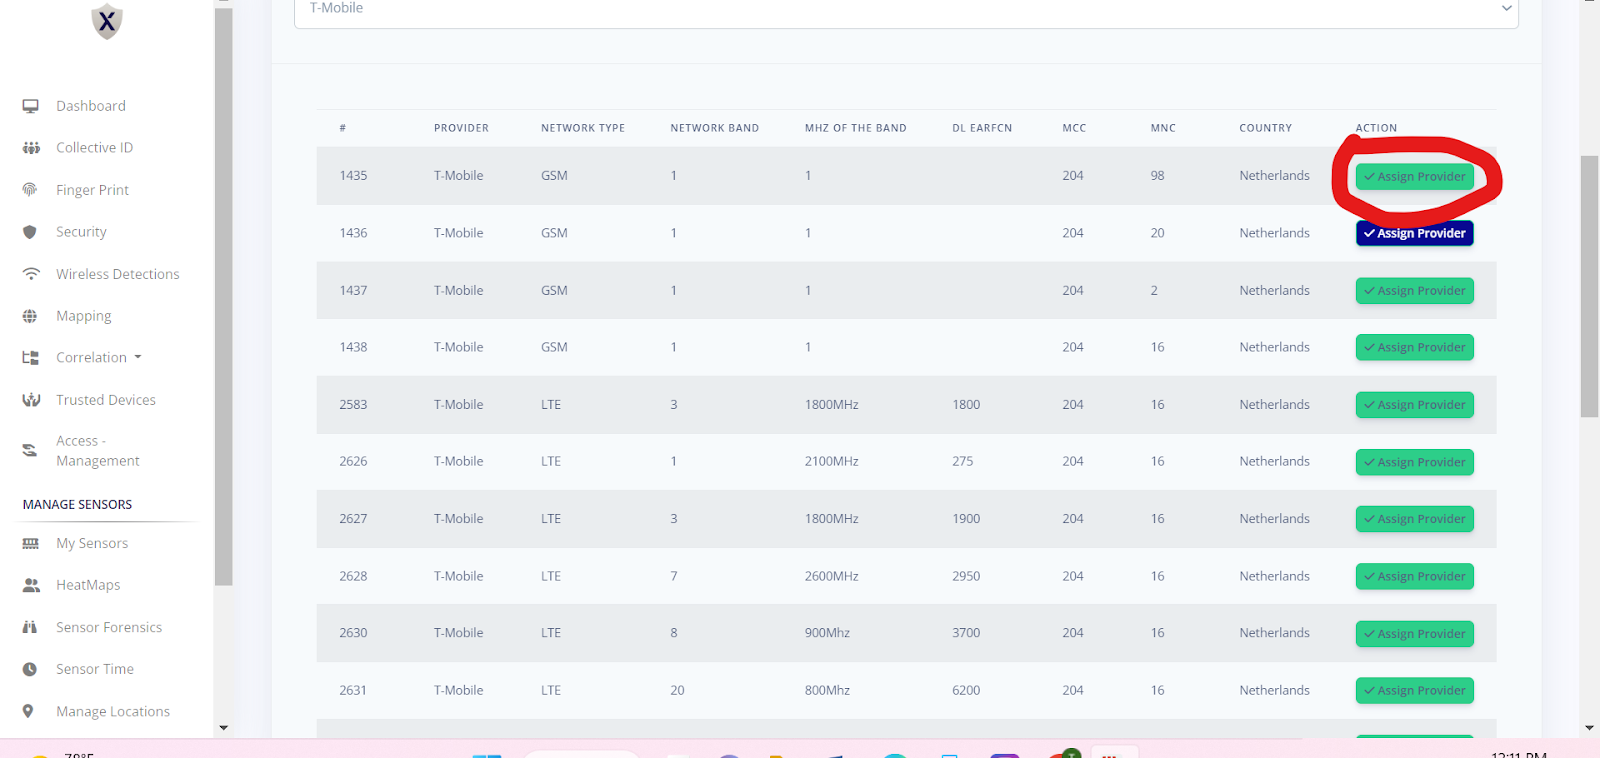
Task: Open Manage Locations page
Action: click(x=113, y=712)
